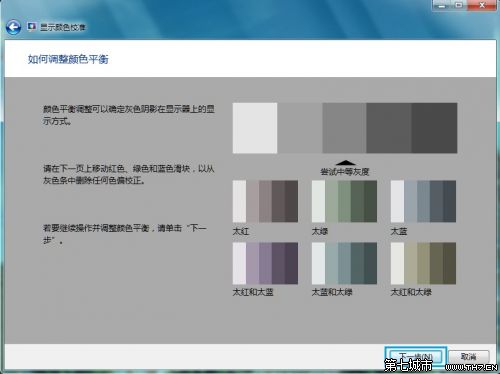The image size is (500, 374).
Task: Click the 太绿 label text
Action: pyautogui.click(x=320, y=231)
